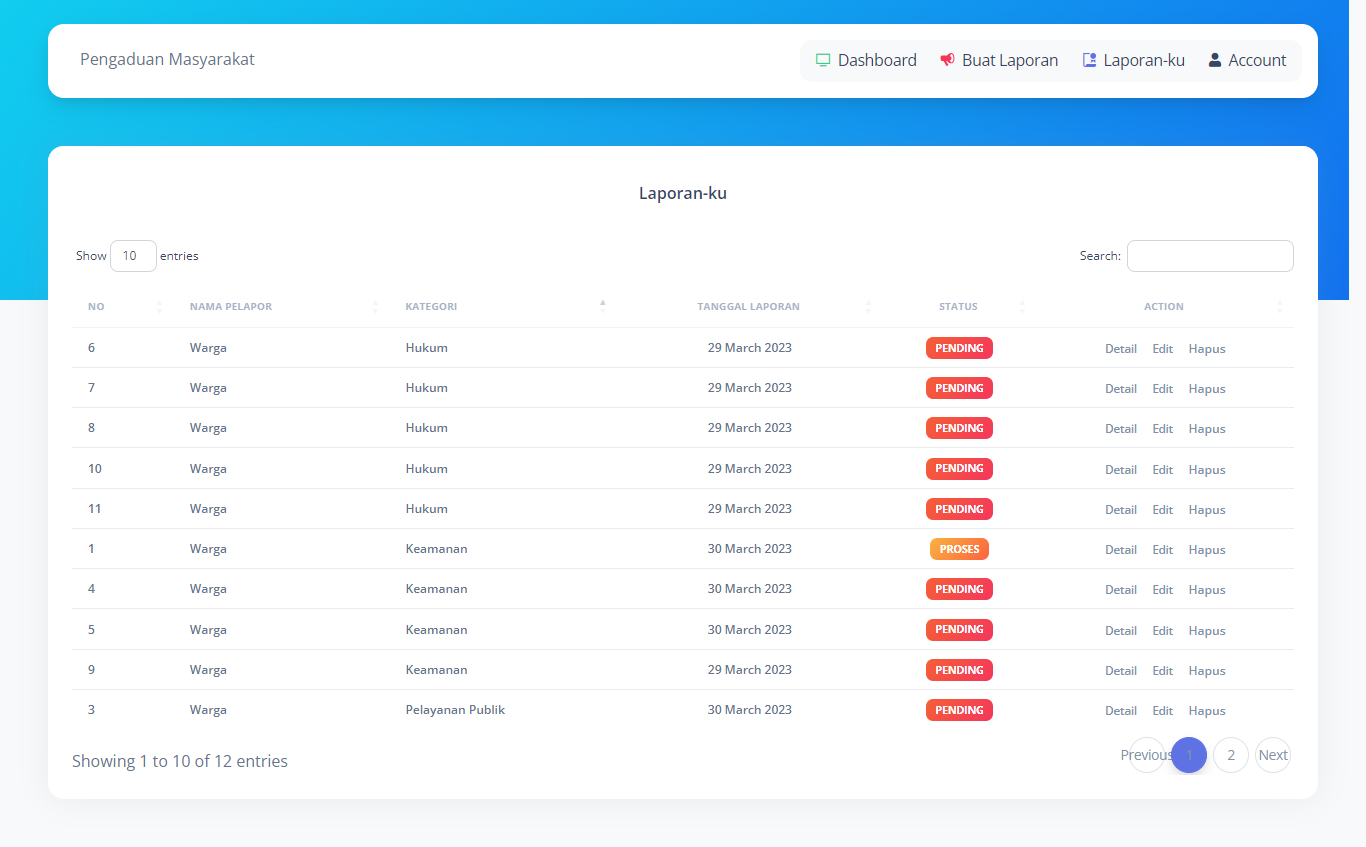Screen dimensions: 1366x847
Task: Open the Show entries count dropdown
Action: click(133, 256)
